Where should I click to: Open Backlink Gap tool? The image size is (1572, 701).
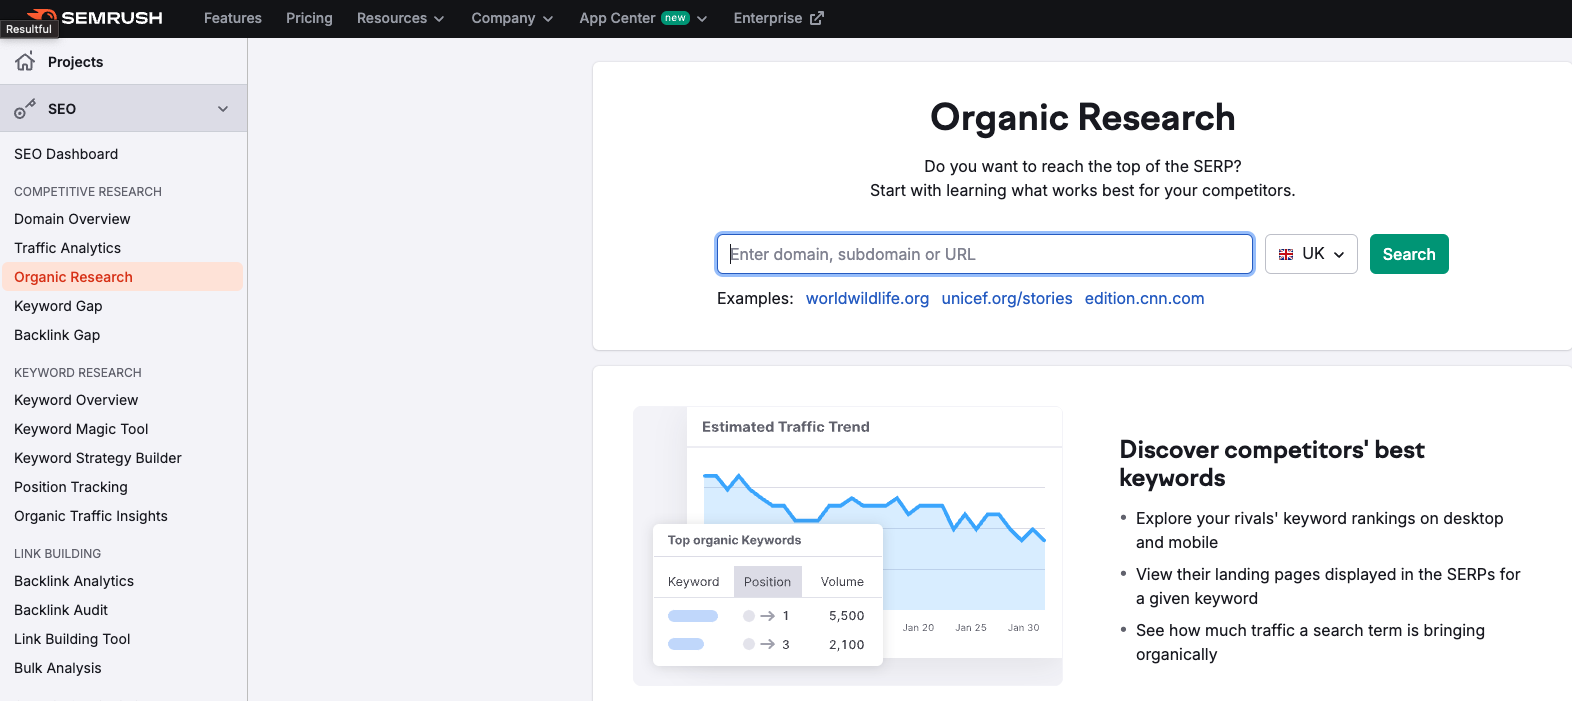coord(57,335)
